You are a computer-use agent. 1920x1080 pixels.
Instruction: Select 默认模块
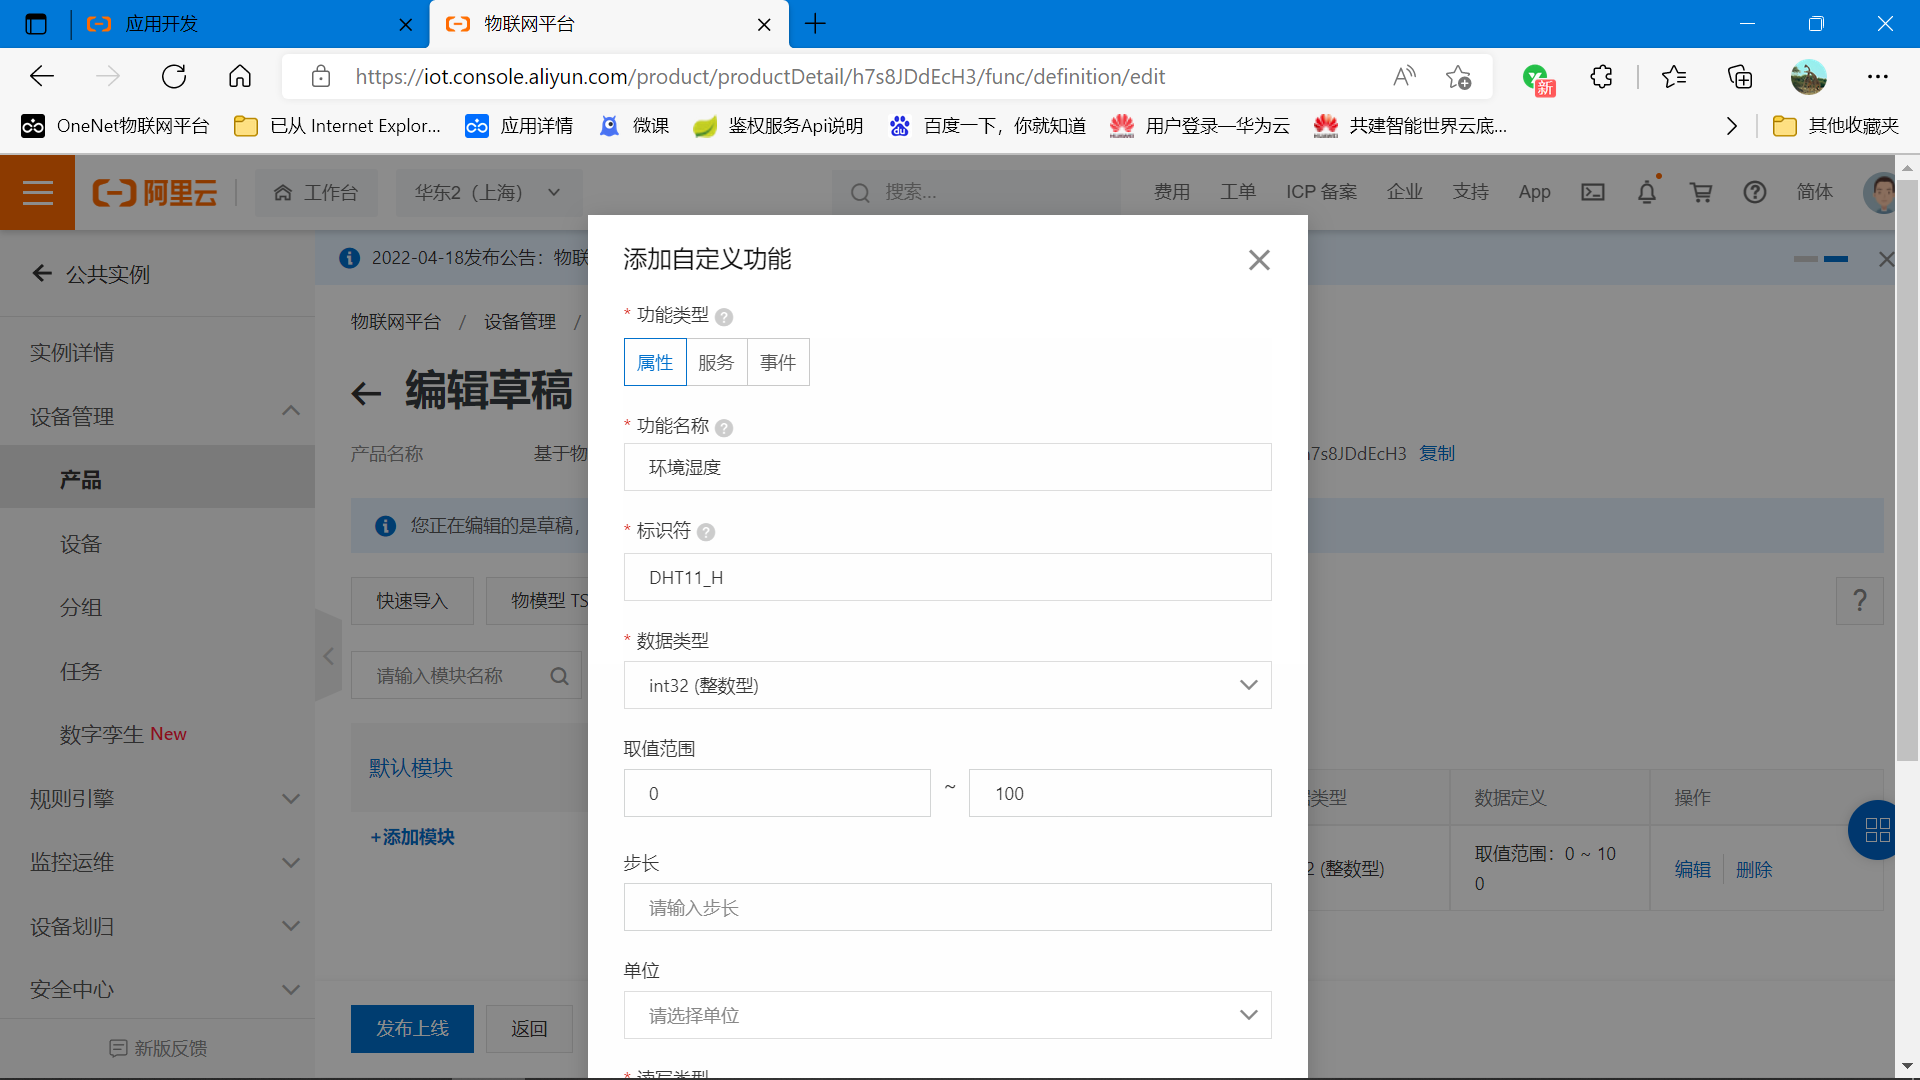coord(411,768)
